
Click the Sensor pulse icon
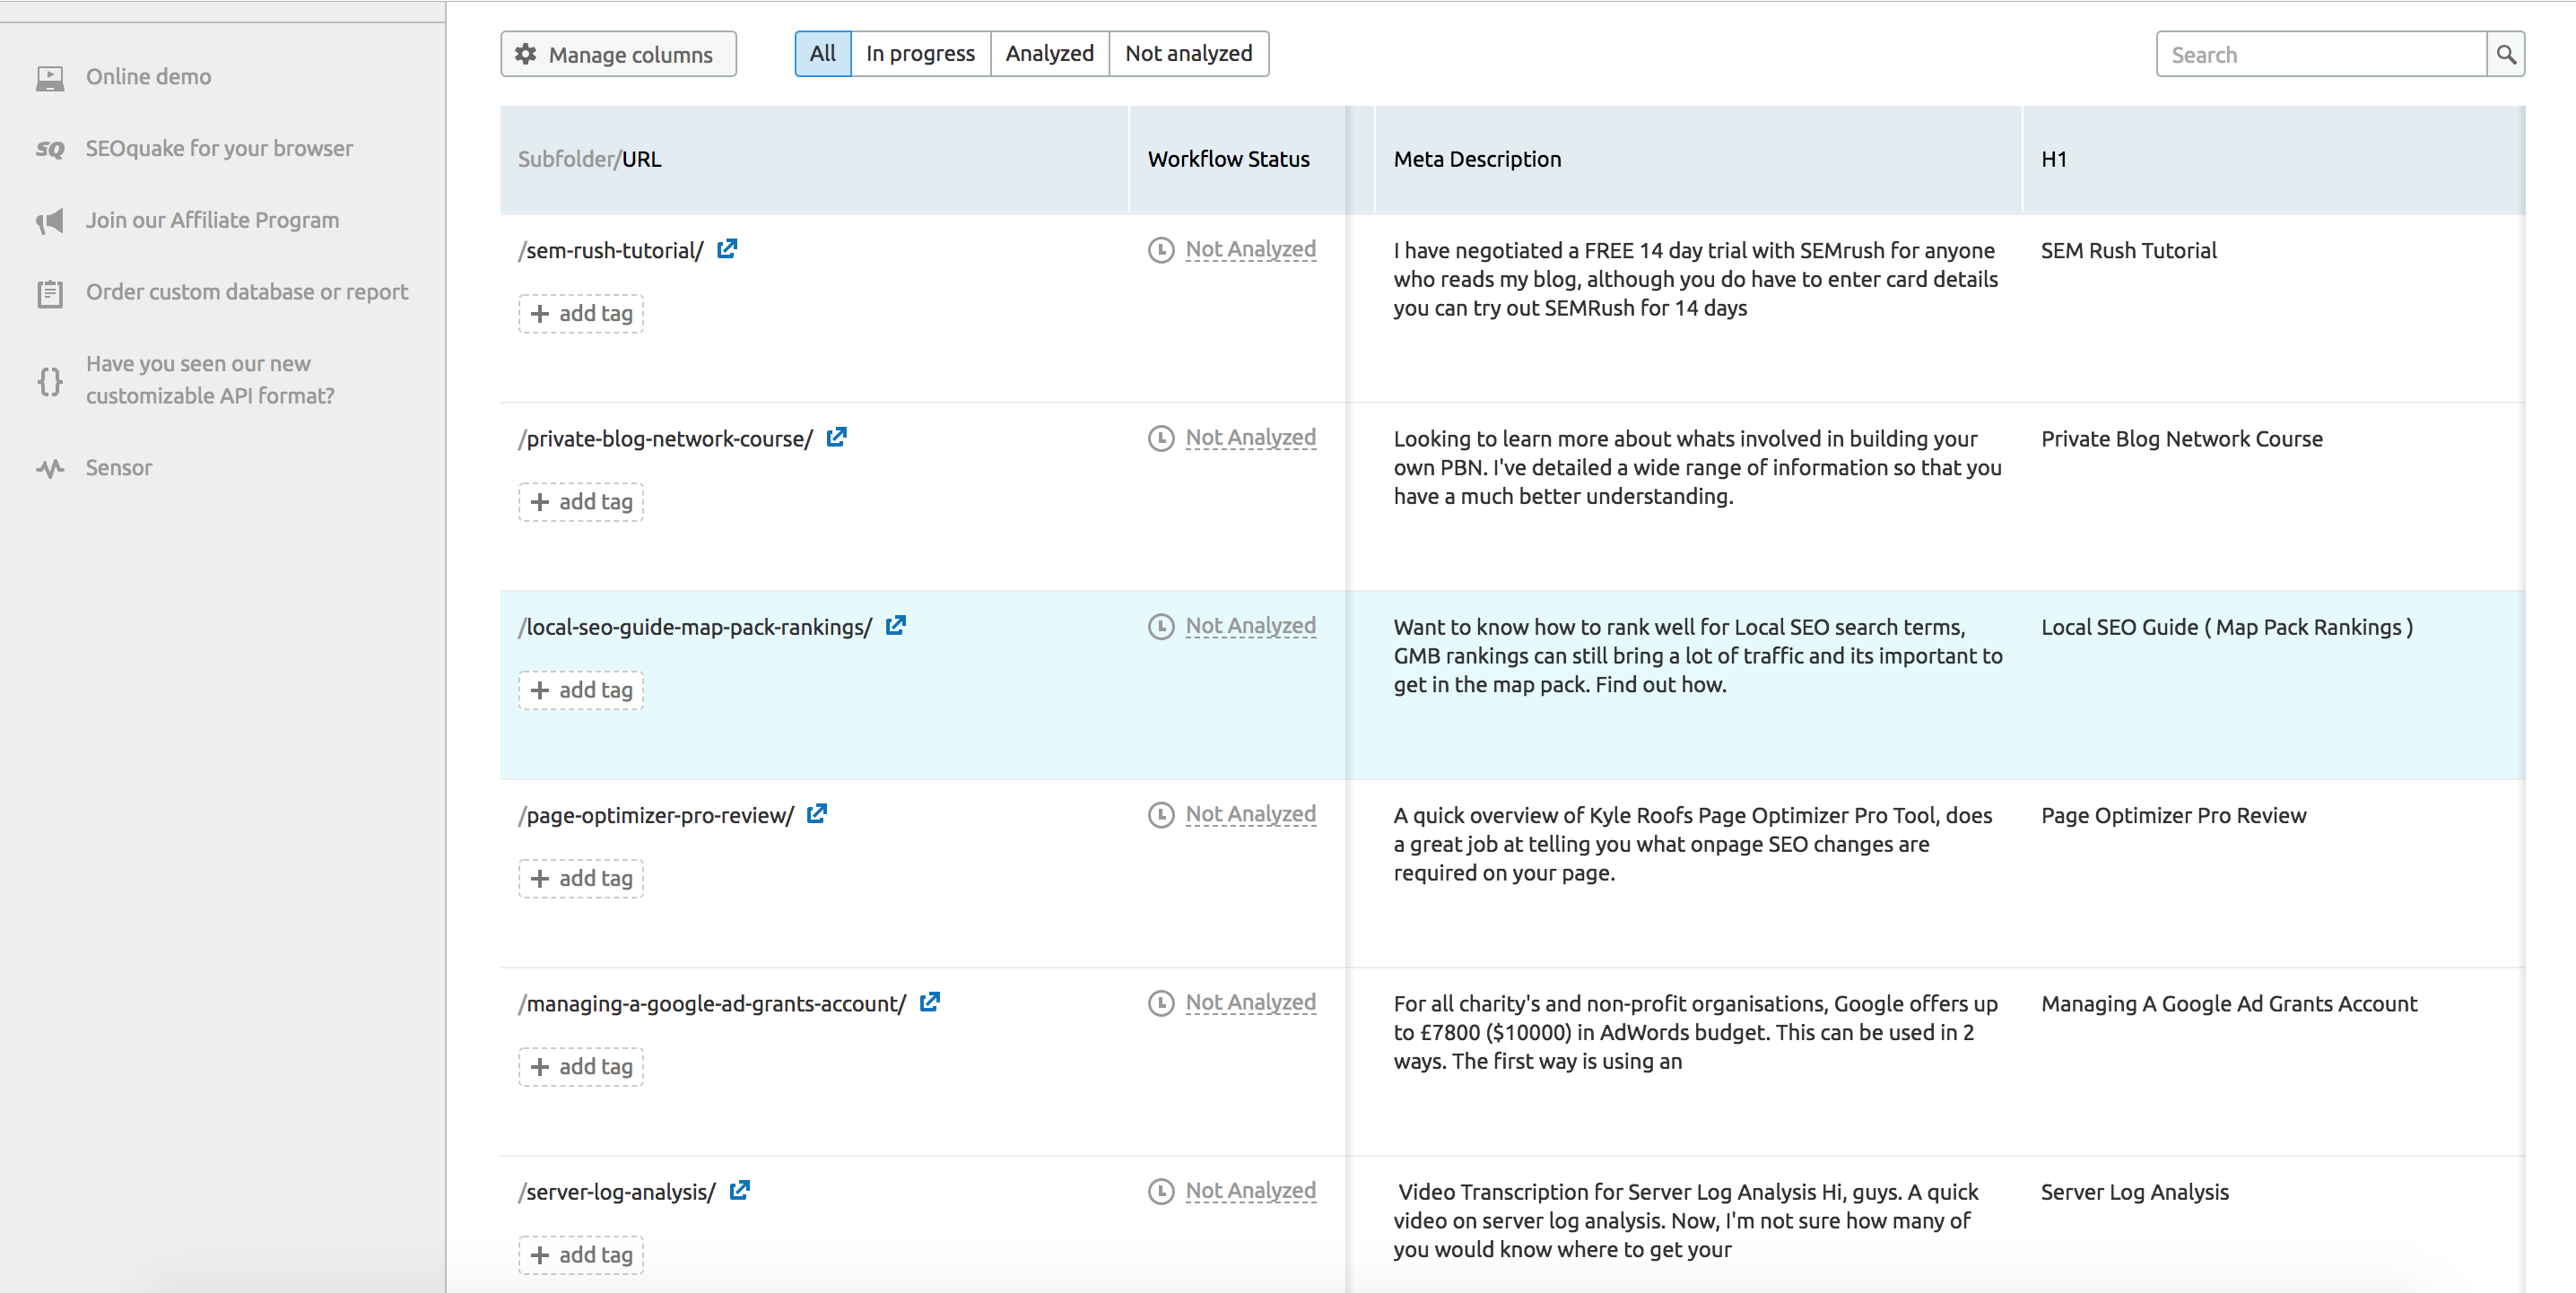tap(50, 468)
